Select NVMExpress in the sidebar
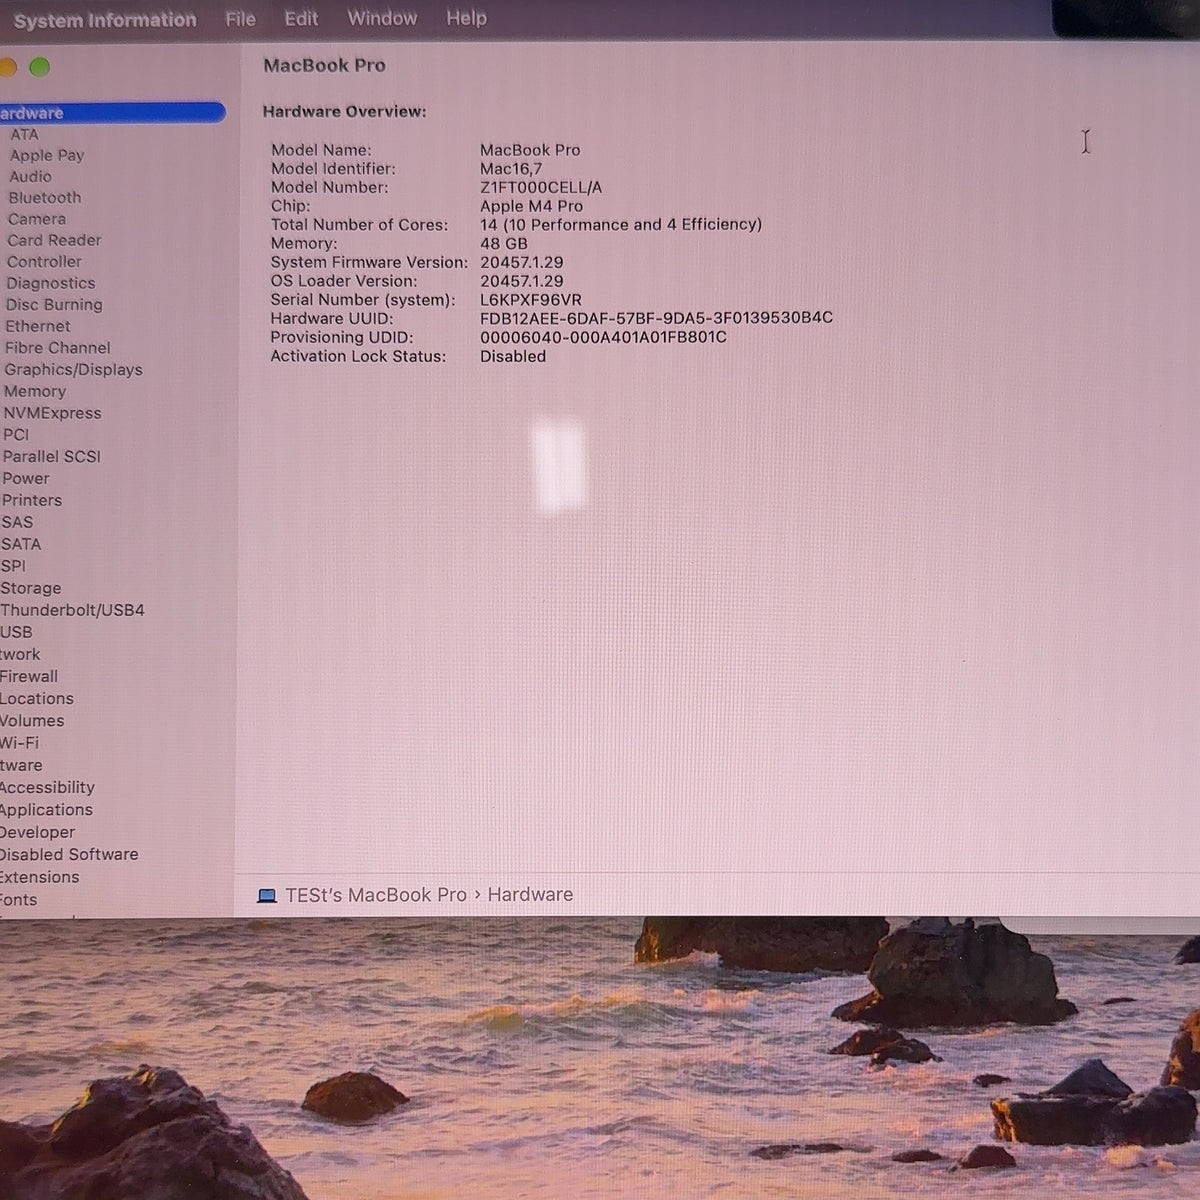Screen dimensions: 1200x1200 pos(52,413)
